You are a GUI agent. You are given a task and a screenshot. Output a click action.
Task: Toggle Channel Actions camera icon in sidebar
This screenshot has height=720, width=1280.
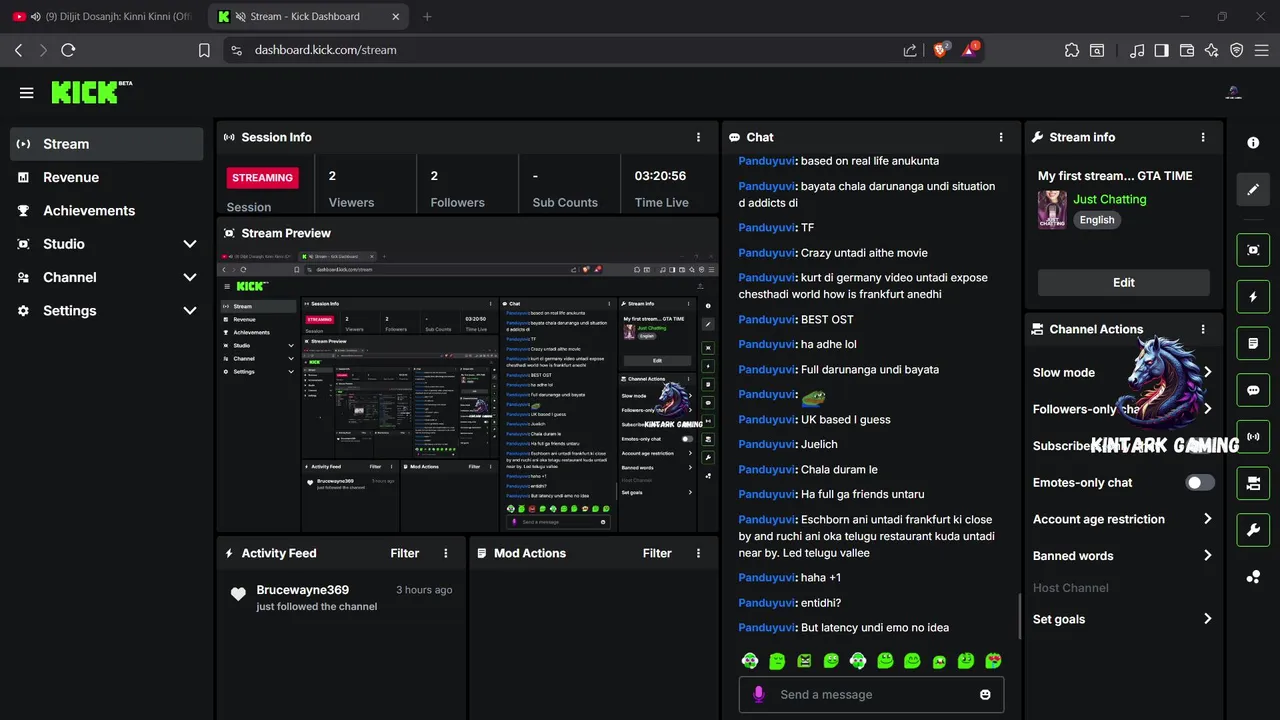(x=1253, y=484)
